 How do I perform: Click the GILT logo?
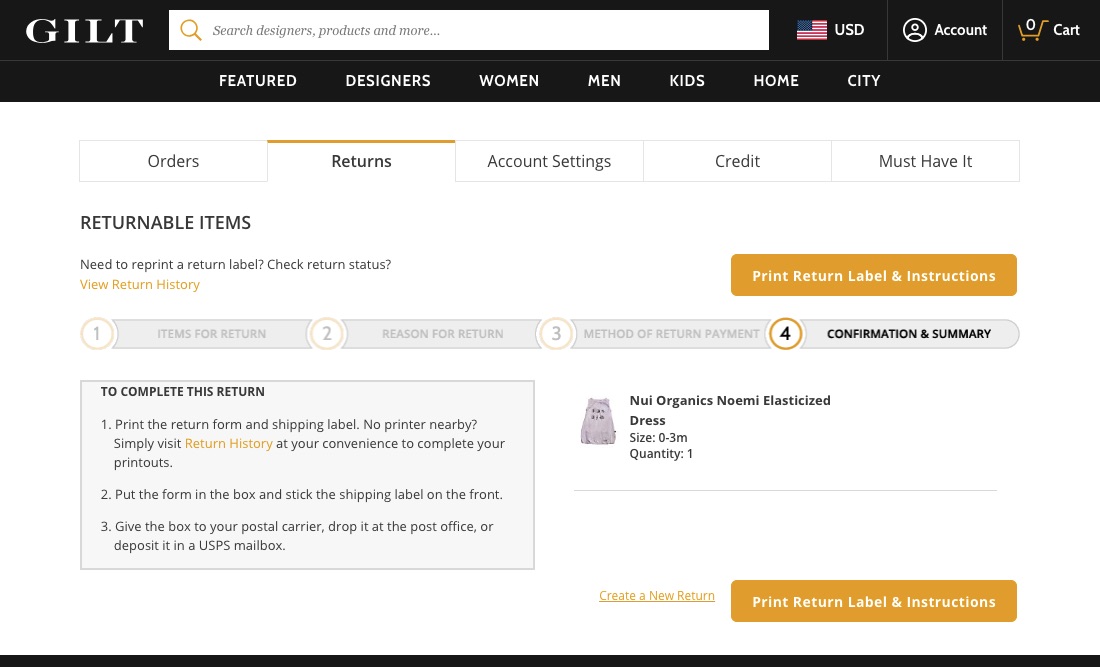(84, 31)
